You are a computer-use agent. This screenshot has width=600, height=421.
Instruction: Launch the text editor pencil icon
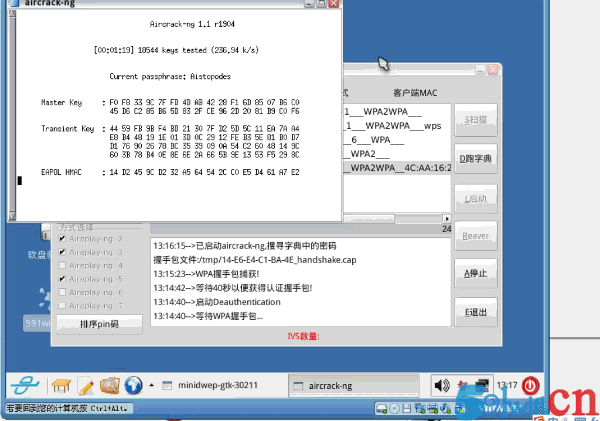click(x=86, y=385)
